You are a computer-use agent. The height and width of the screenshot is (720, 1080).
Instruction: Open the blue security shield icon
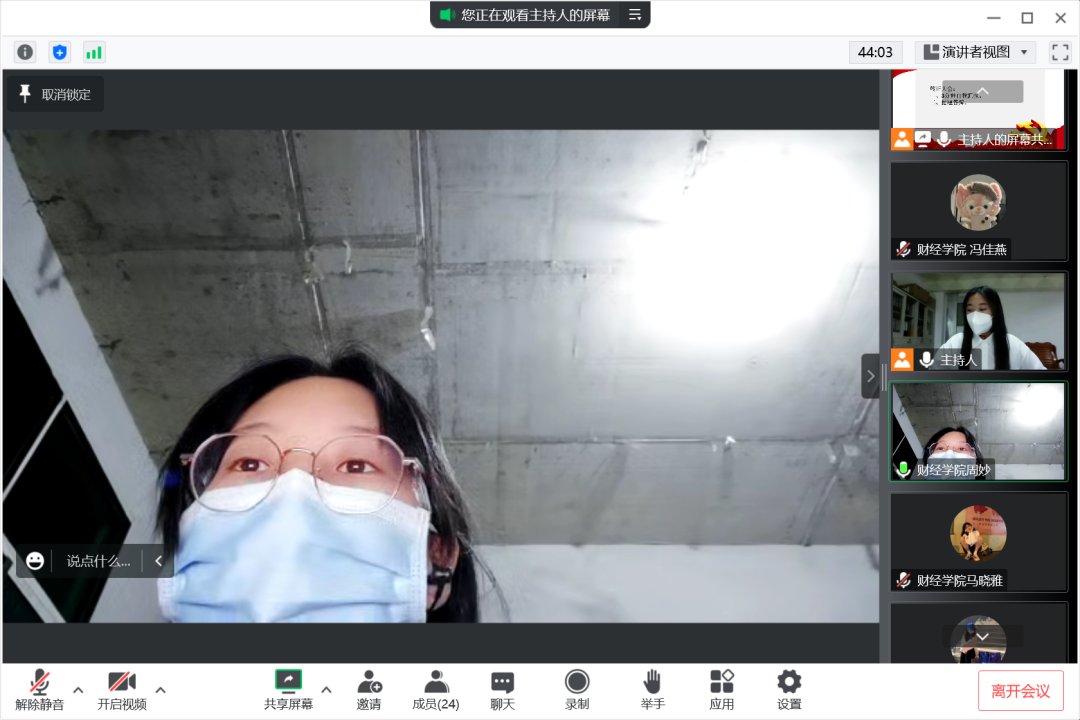pyautogui.click(x=60, y=52)
